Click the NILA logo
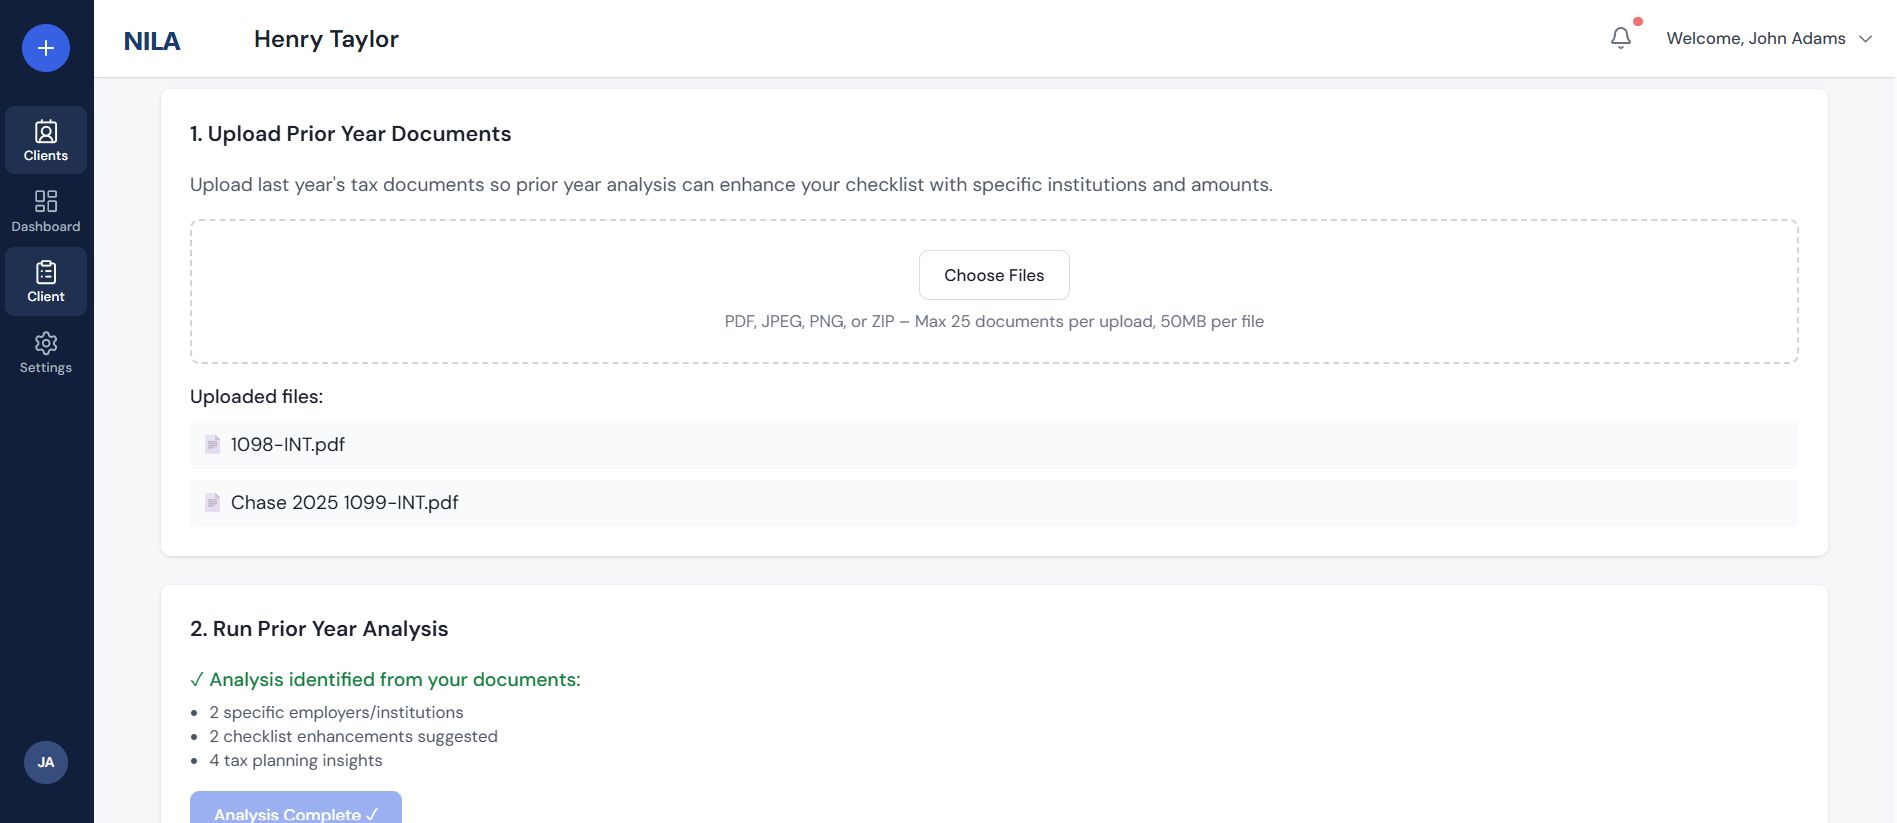This screenshot has width=1897, height=823. [152, 41]
